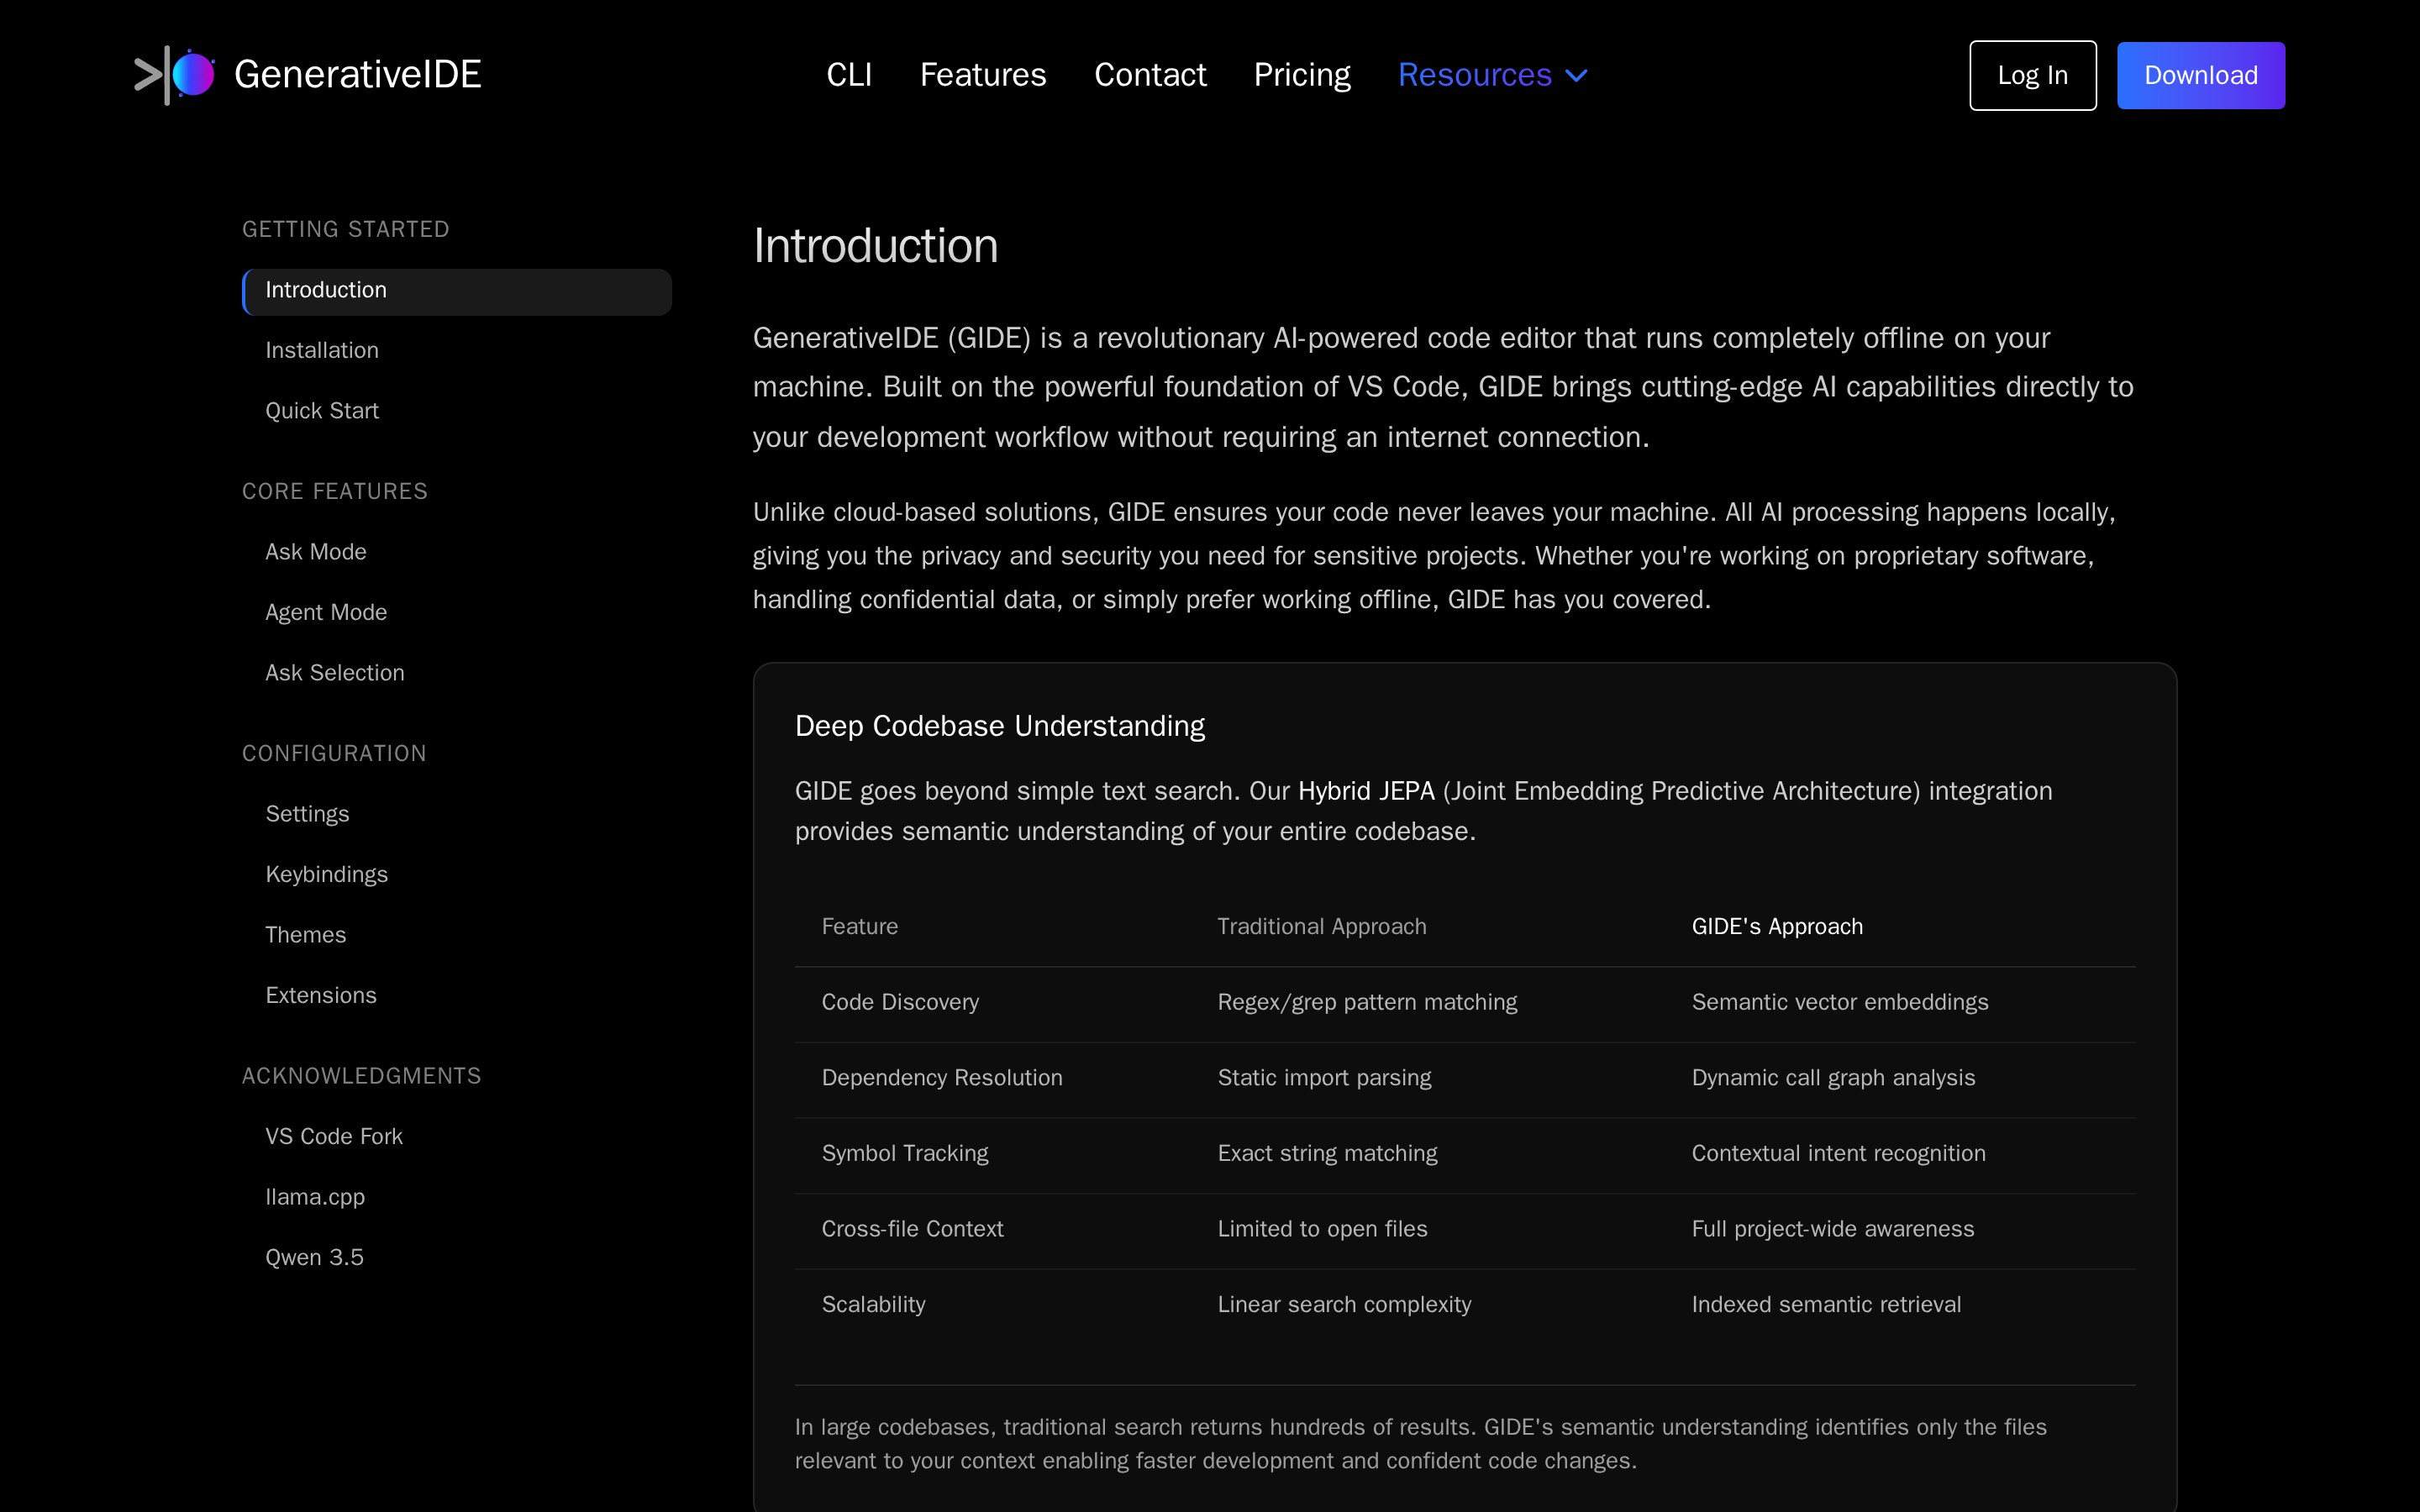Go to the Features page
The image size is (2420, 1512).
pos(983,75)
